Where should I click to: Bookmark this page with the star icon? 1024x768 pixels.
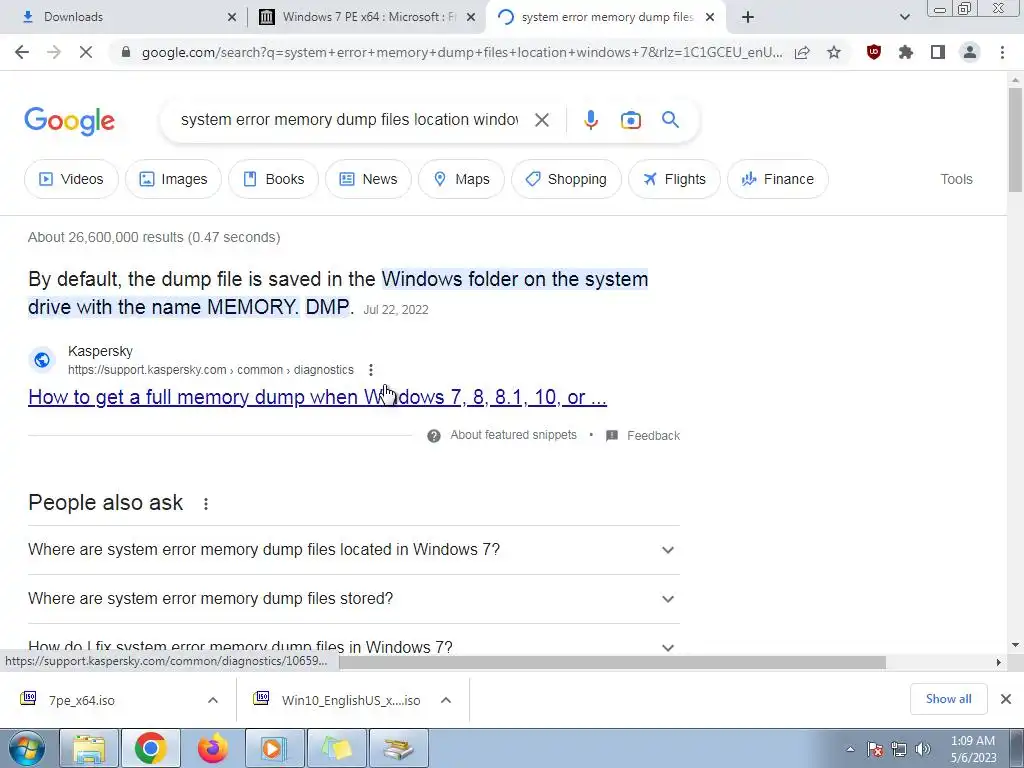coord(834,52)
